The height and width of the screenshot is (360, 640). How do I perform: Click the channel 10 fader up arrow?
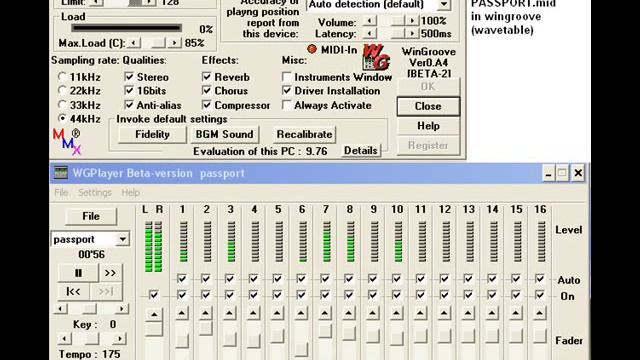tap(396, 313)
